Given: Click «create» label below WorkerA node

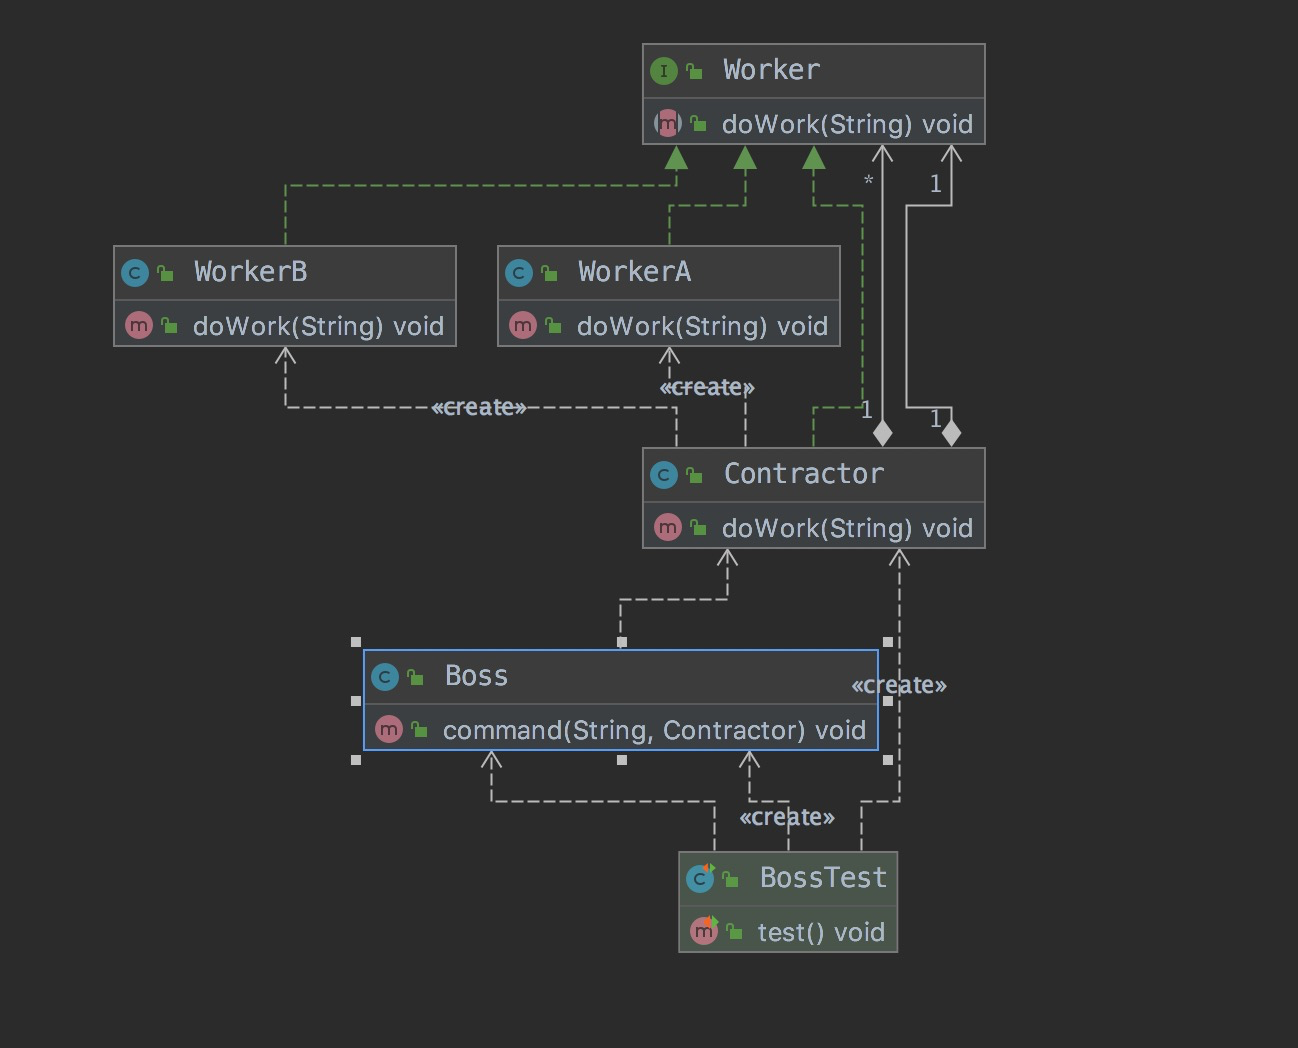Looking at the screenshot, I should pyautogui.click(x=707, y=387).
